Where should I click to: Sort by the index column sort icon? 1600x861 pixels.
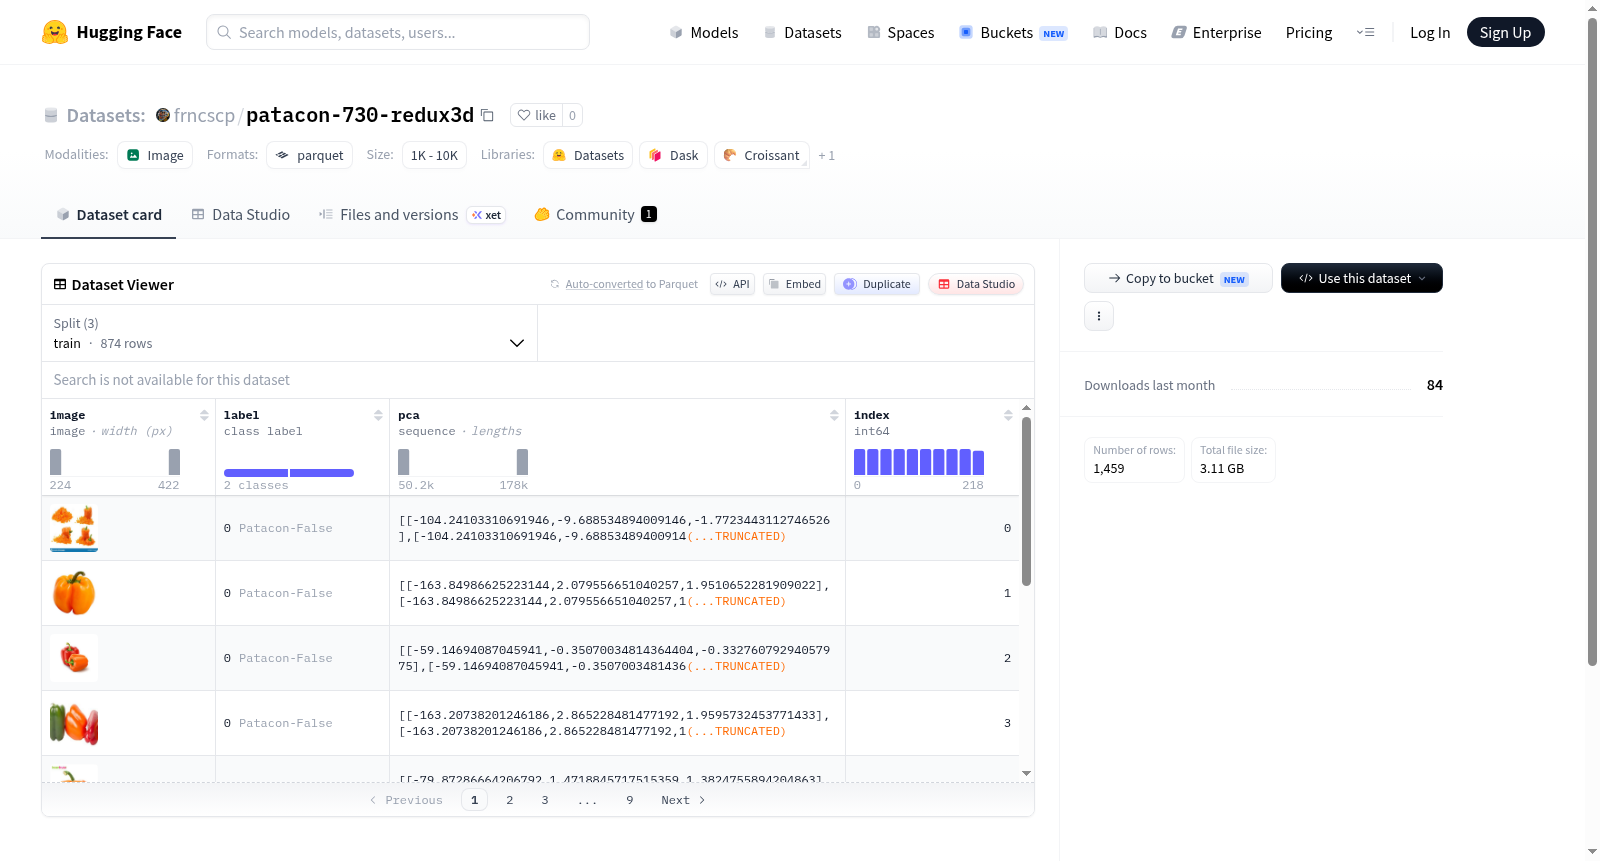(1008, 415)
